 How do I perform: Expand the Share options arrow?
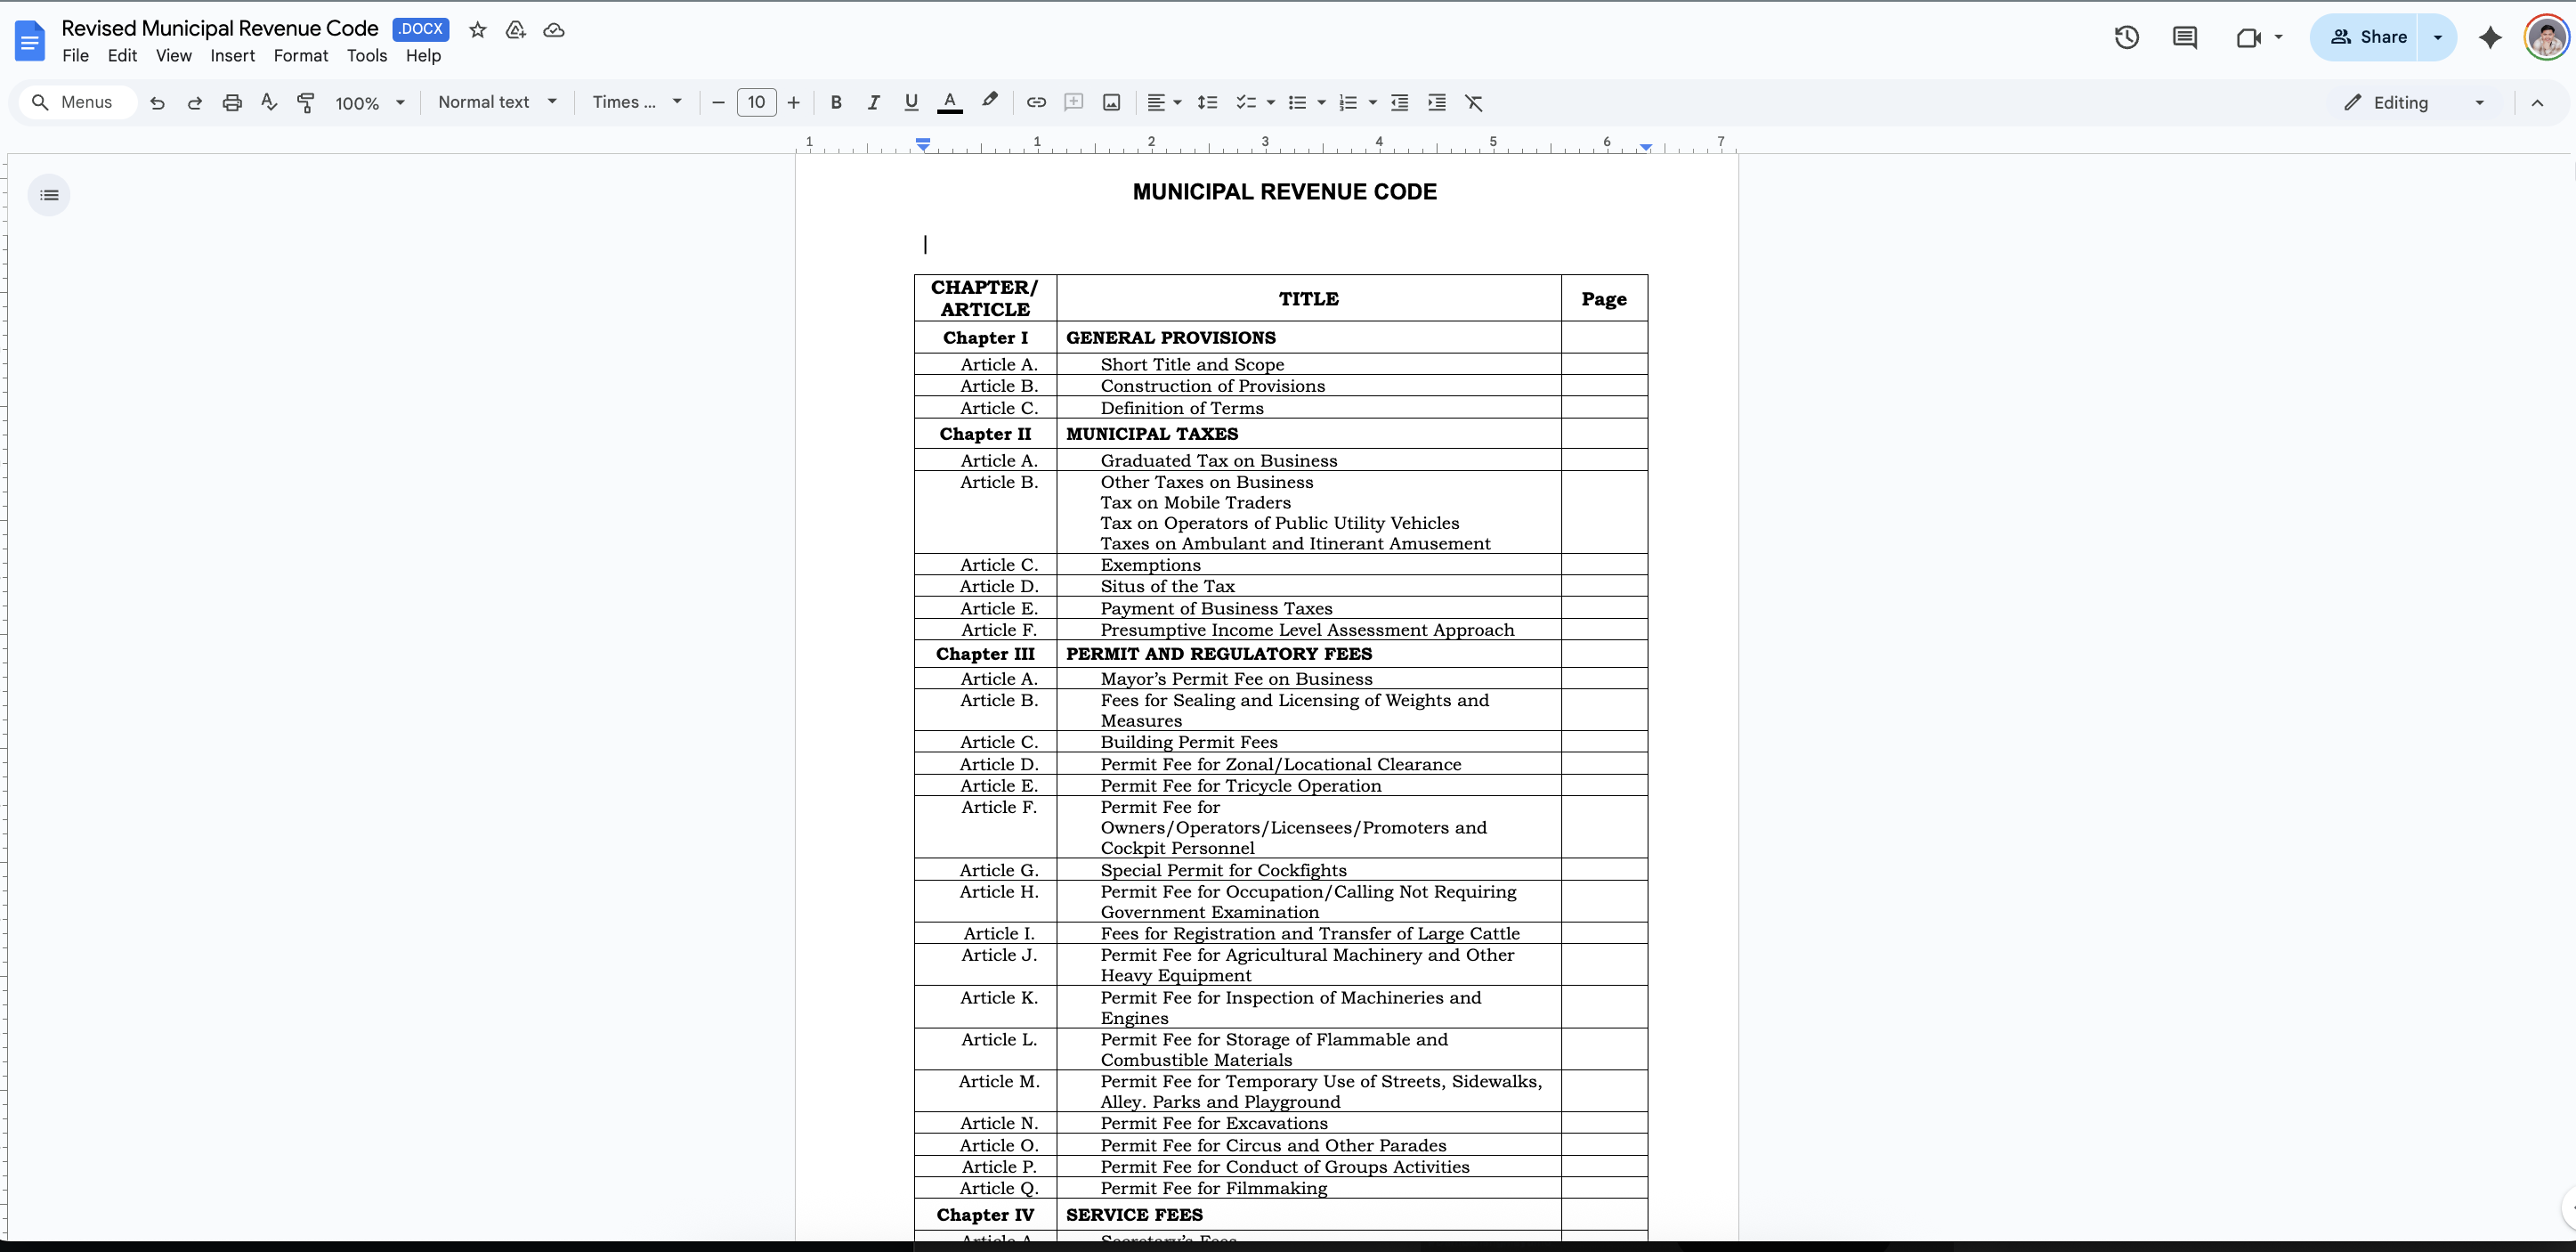pyautogui.click(x=2438, y=37)
